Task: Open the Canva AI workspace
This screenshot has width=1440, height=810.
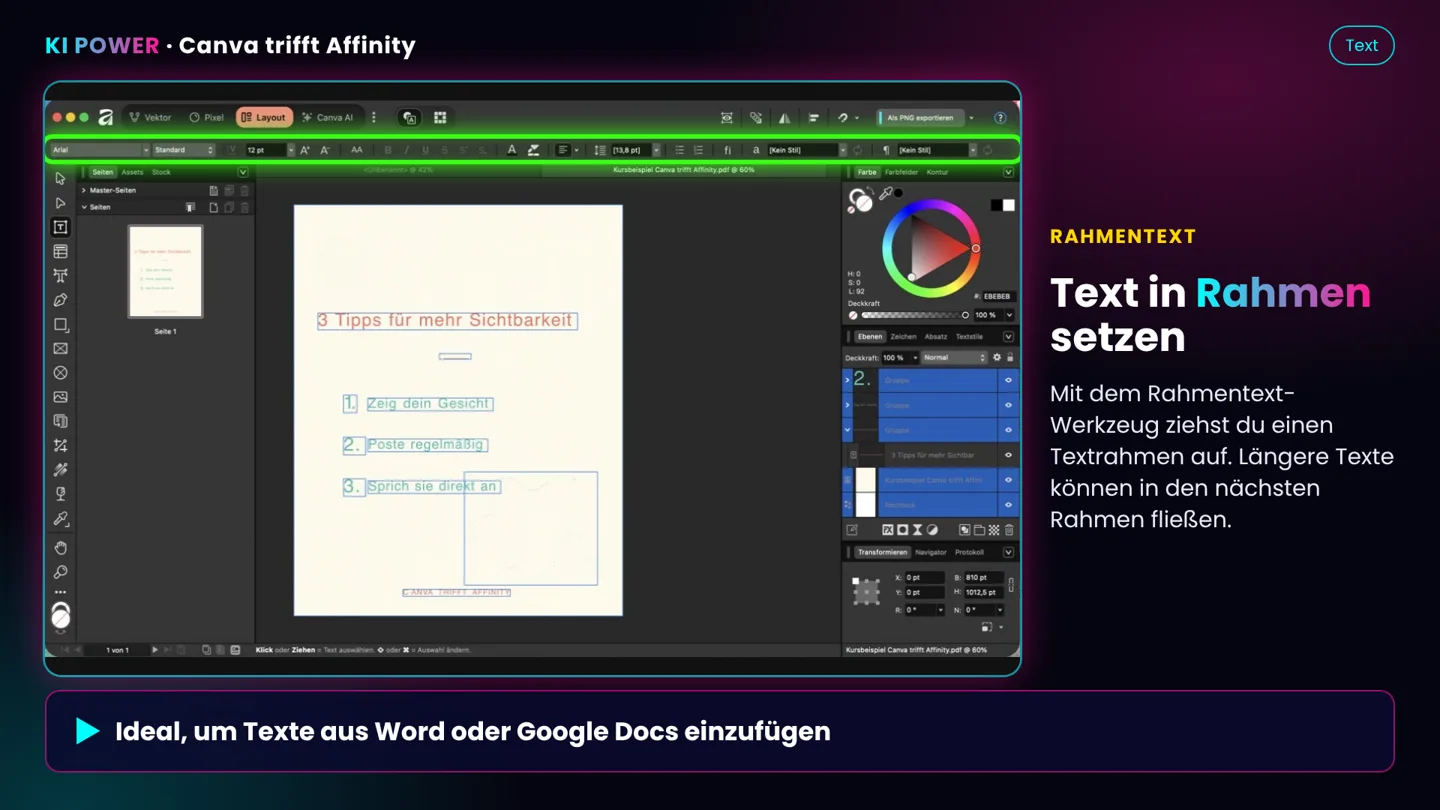Action: (x=328, y=118)
